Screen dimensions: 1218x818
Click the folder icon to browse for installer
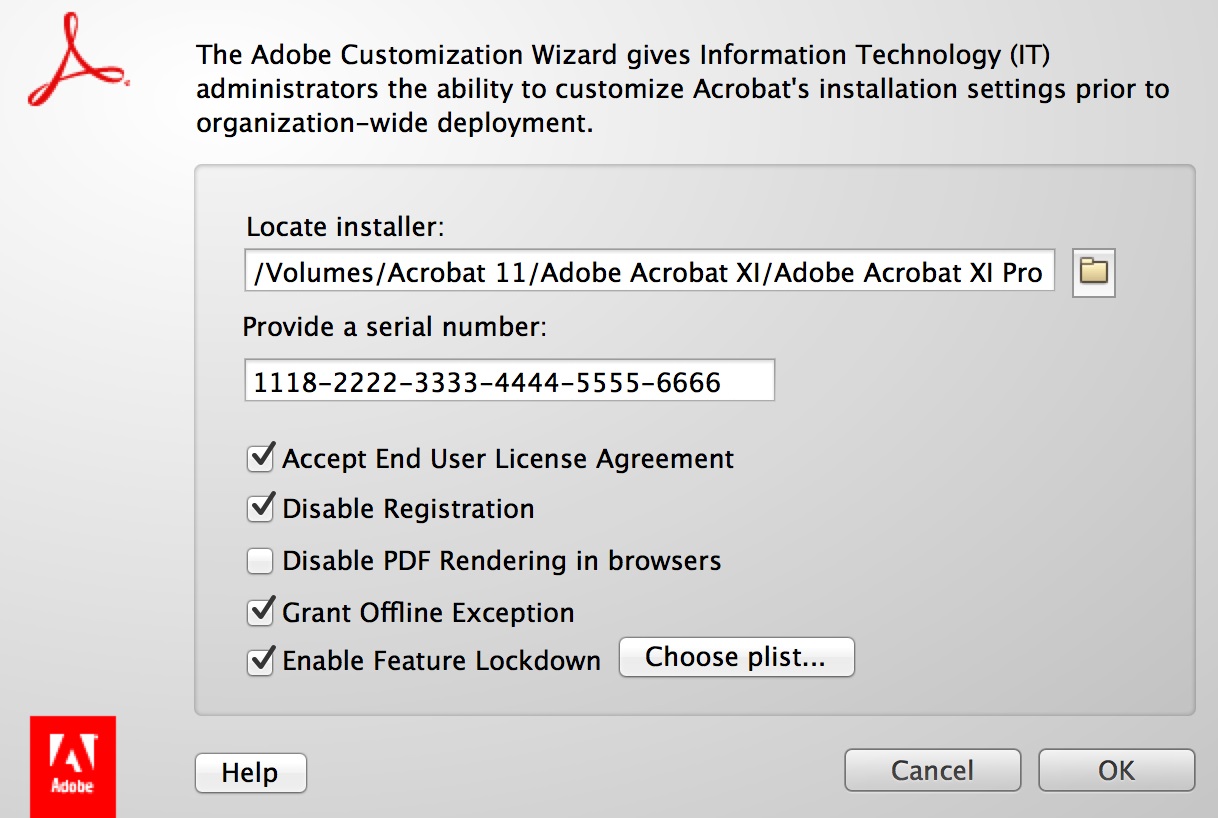coord(1093,271)
